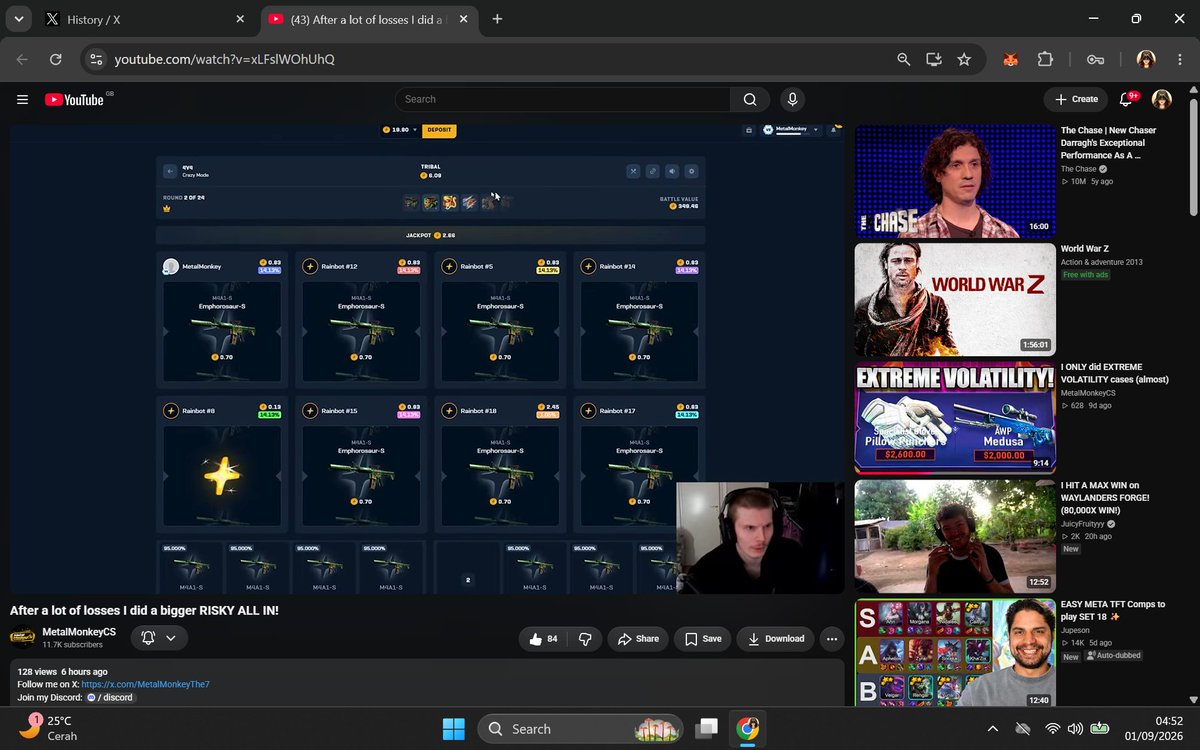
Task: Open MetalMonkeyCS channel name link
Action: [79, 632]
